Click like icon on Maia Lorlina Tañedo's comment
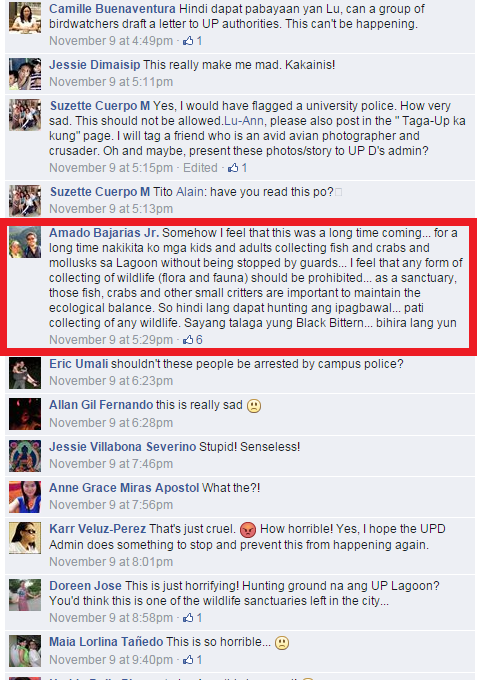The width and height of the screenshot is (479, 680). pos(188,660)
